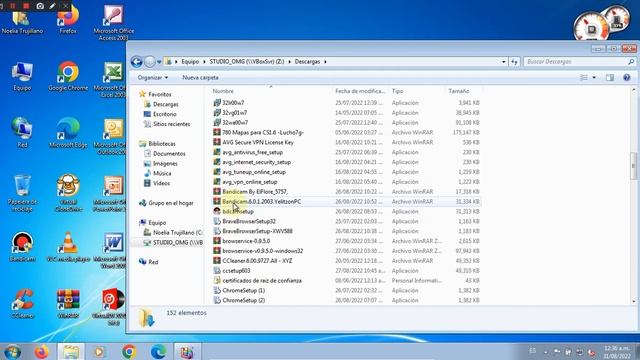Open the Red desktop icon

tap(22, 133)
